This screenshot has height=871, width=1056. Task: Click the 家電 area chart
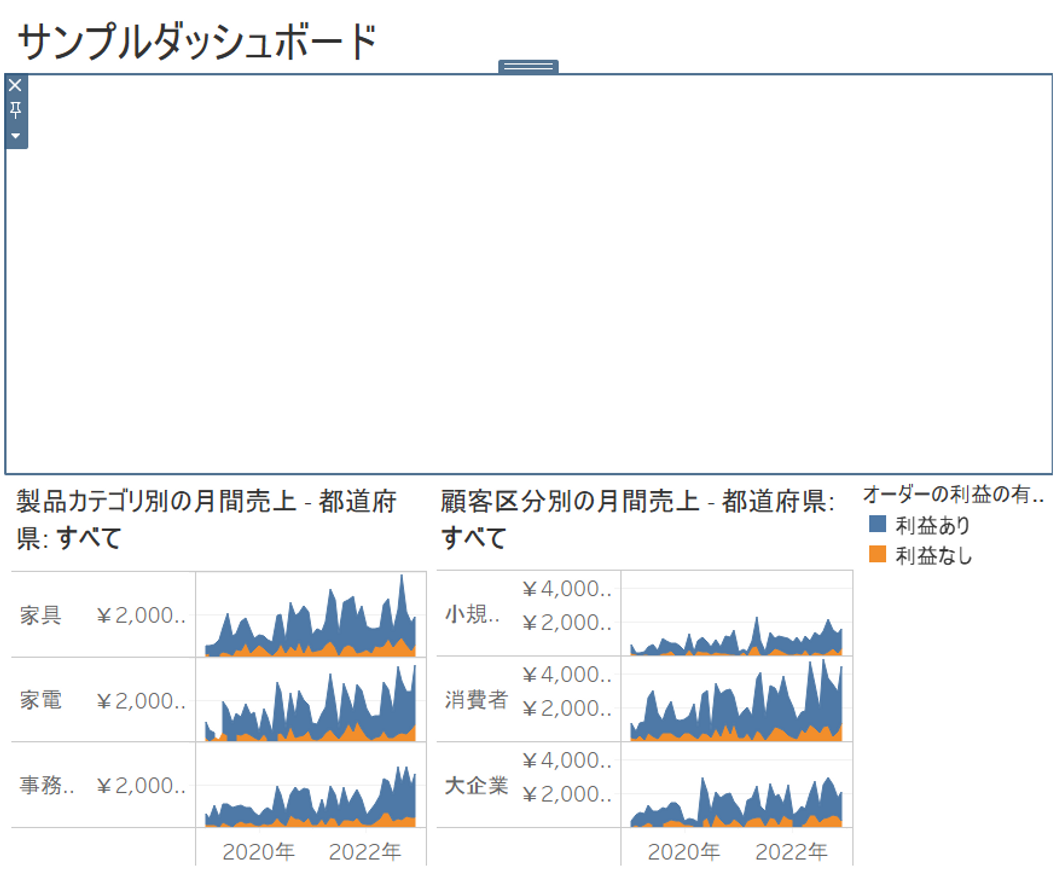click(x=310, y=700)
